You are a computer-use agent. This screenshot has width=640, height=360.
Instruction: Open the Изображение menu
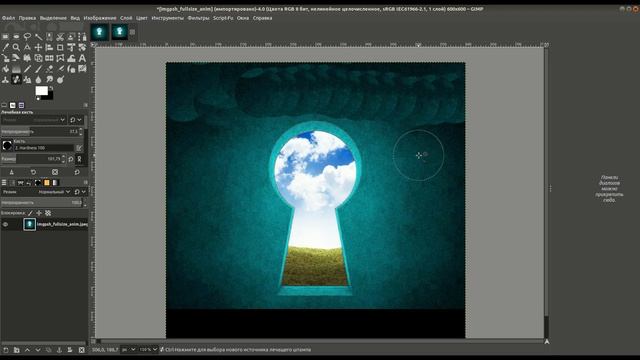(x=100, y=18)
